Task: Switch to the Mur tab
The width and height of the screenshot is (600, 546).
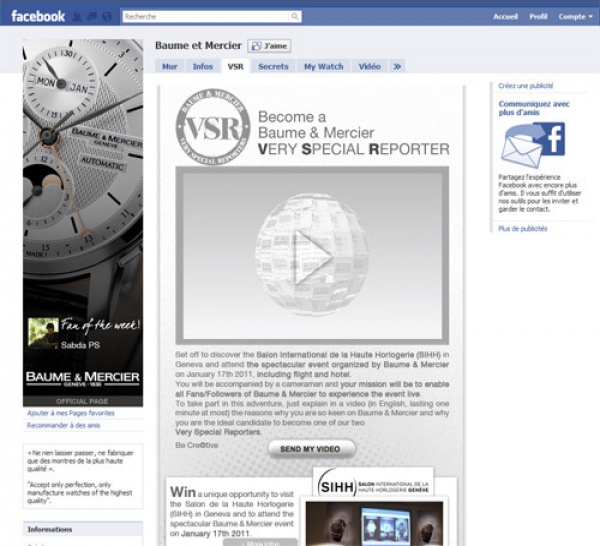Action: tap(170, 66)
